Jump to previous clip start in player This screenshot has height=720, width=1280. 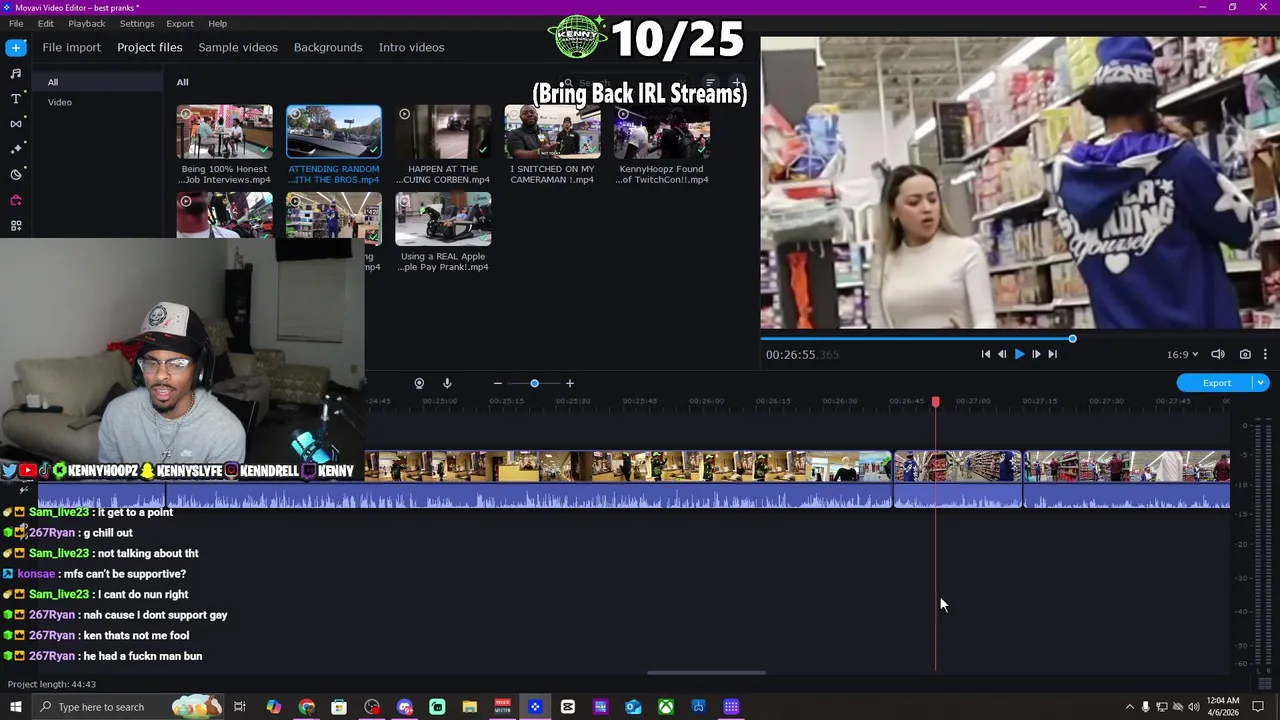pyautogui.click(x=985, y=354)
